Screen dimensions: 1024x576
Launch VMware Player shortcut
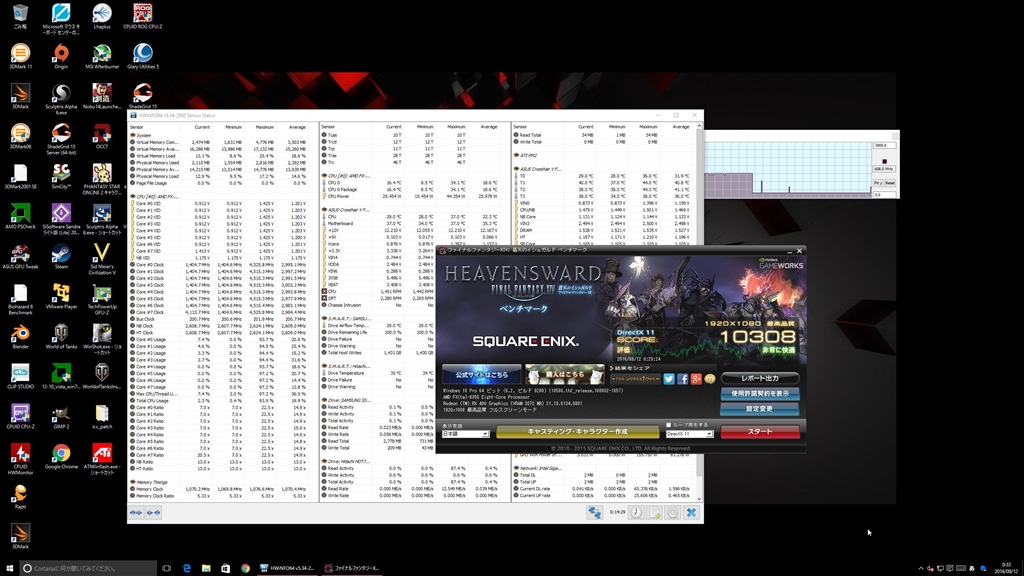[61, 296]
